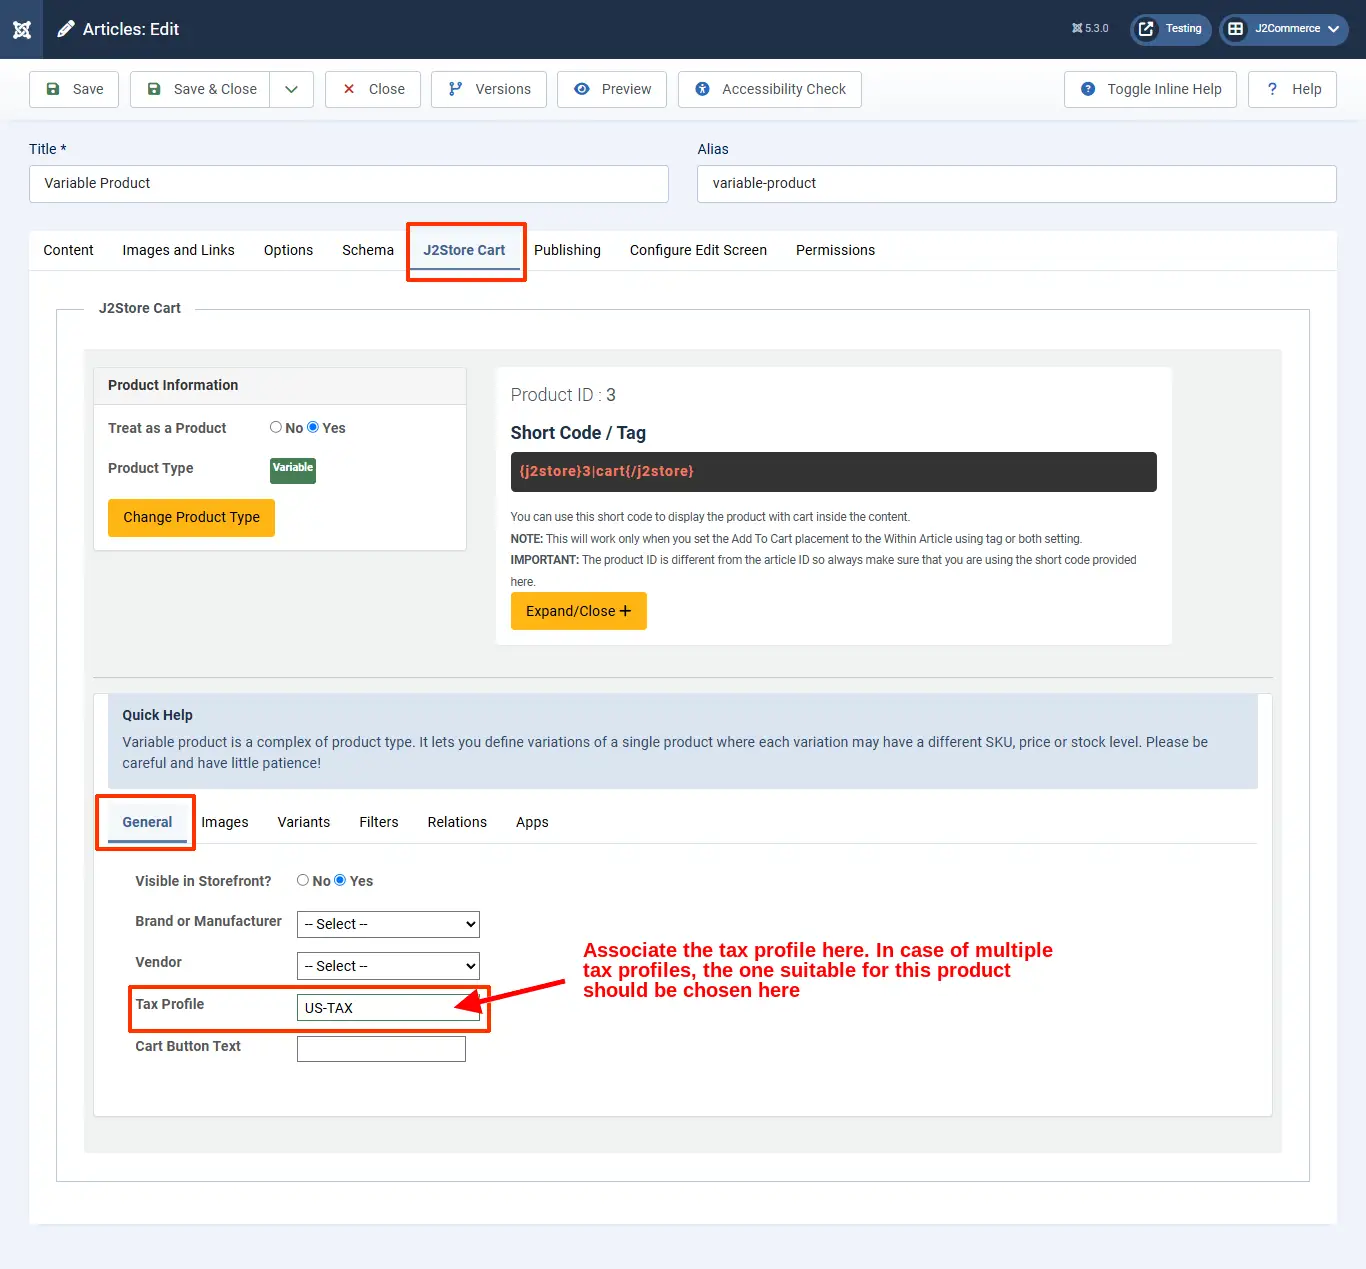
Task: Switch to the Content tab
Action: click(x=68, y=250)
